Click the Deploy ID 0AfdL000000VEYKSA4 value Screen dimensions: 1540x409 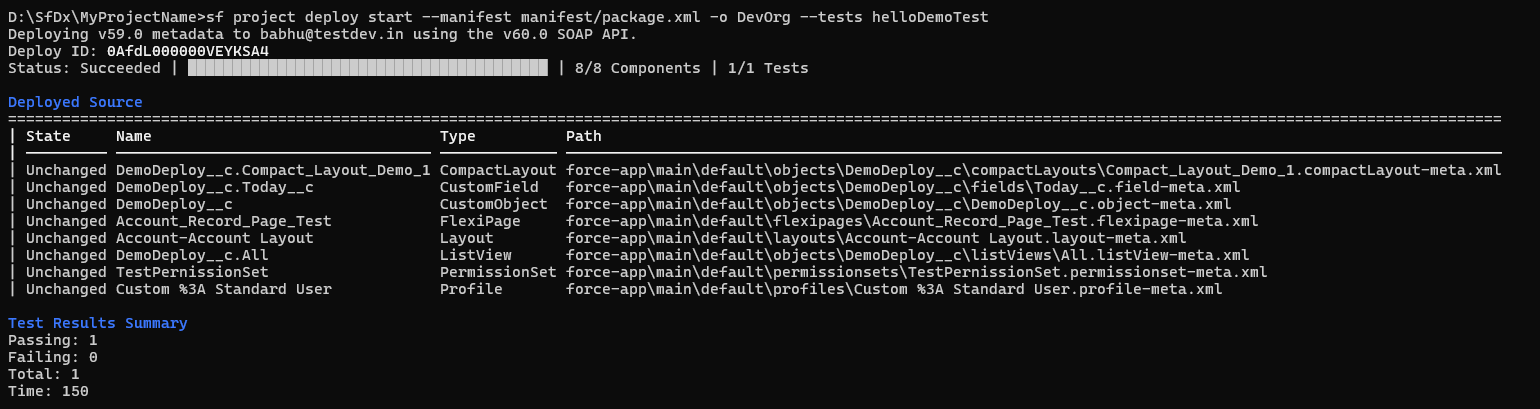click(x=188, y=51)
